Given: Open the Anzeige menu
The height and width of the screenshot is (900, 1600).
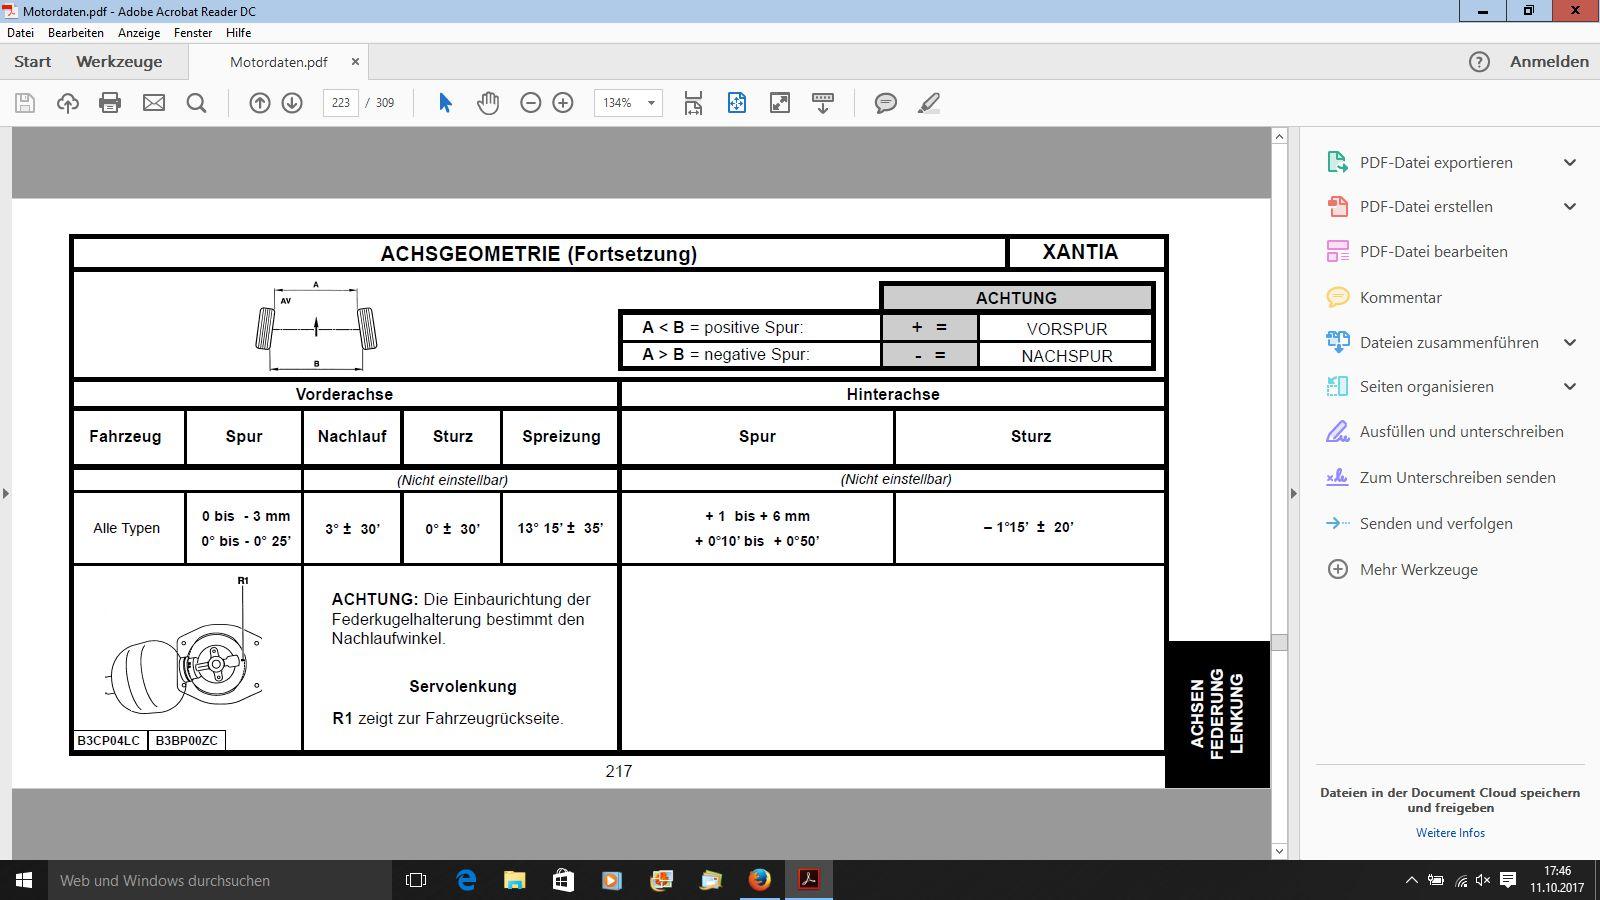Looking at the screenshot, I should 139,33.
